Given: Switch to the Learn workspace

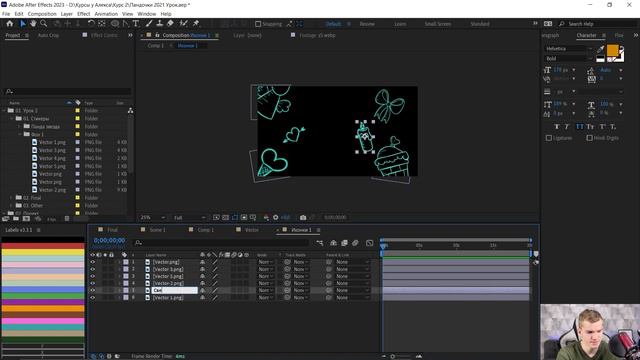Looking at the screenshot, I should pos(400,24).
